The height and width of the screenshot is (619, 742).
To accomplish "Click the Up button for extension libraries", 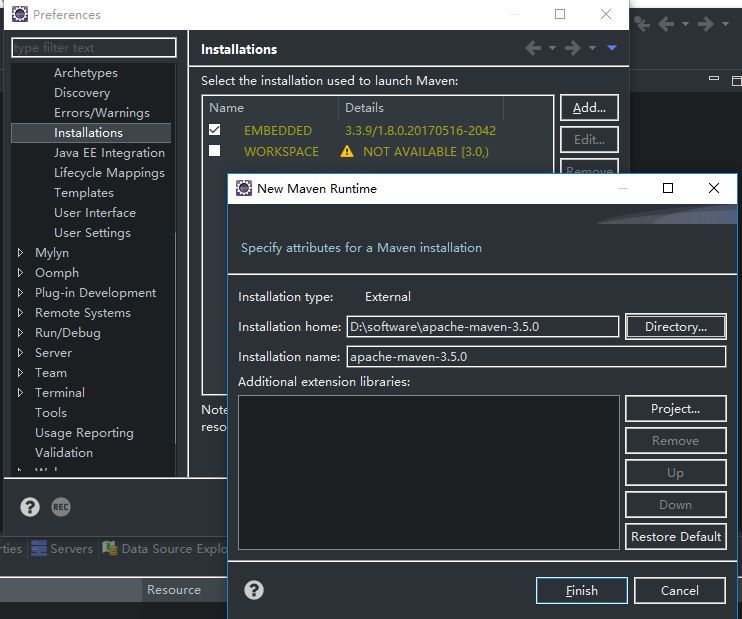I will click(x=676, y=473).
